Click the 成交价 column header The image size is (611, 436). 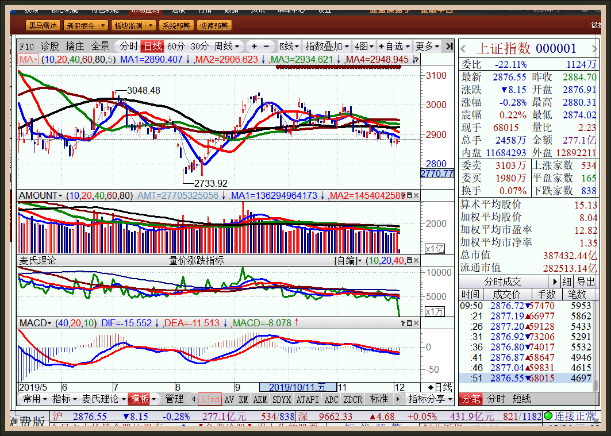[x=506, y=294]
